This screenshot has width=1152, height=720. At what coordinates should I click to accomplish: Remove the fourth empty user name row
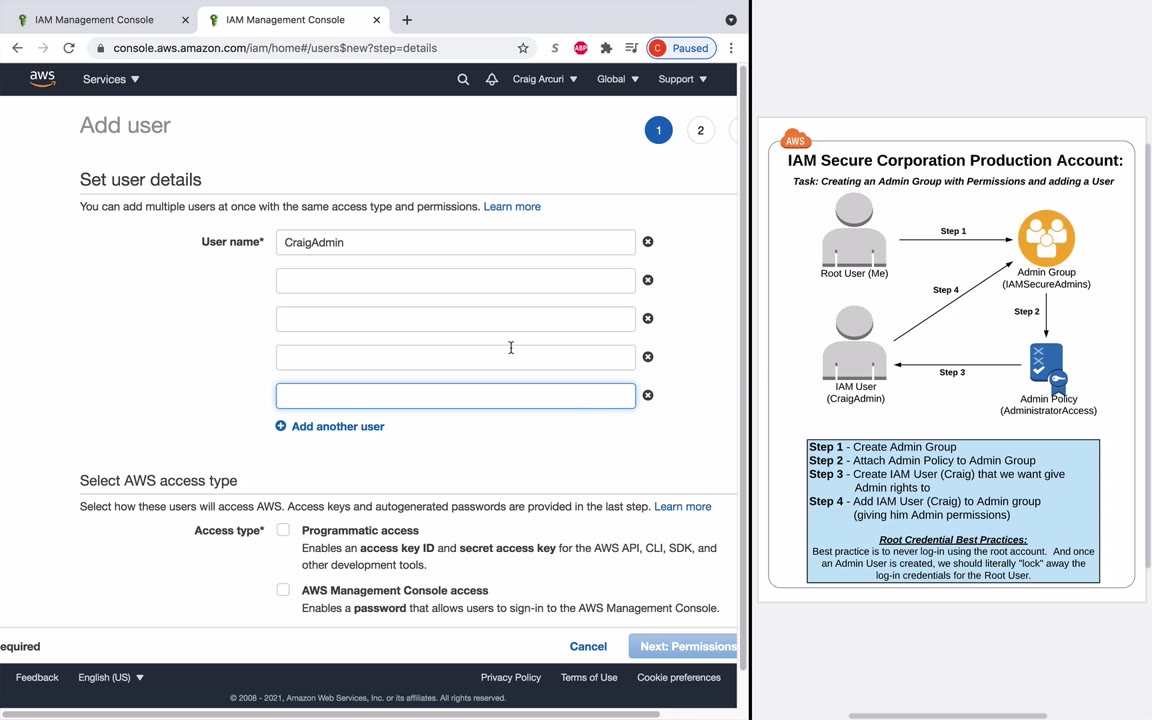tap(648, 356)
